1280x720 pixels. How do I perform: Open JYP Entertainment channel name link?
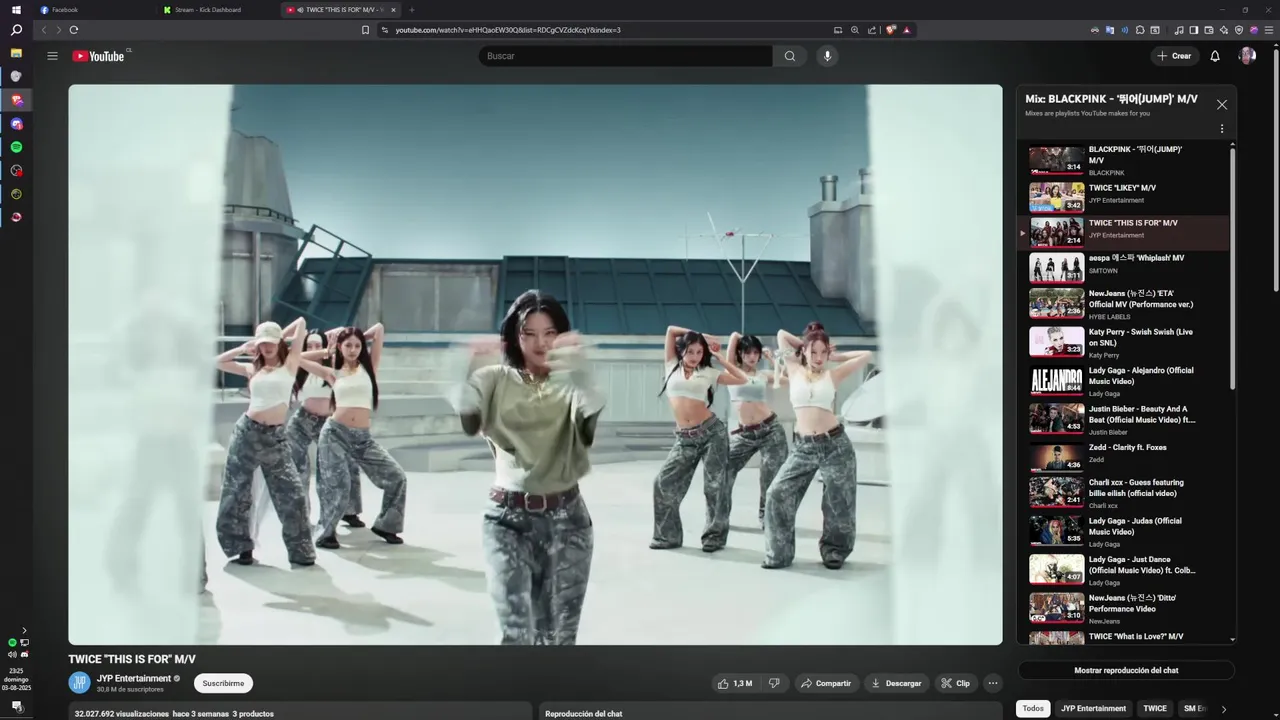[x=134, y=678]
